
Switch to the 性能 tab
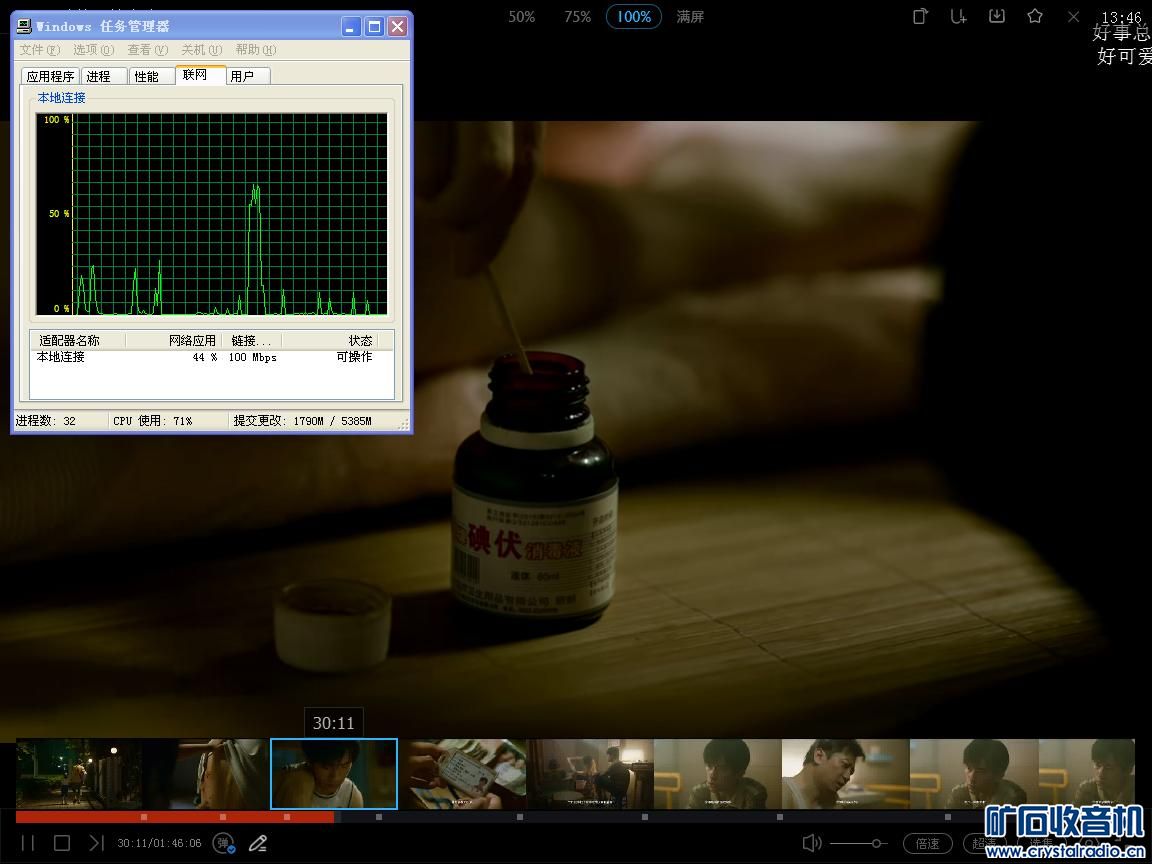(x=151, y=76)
